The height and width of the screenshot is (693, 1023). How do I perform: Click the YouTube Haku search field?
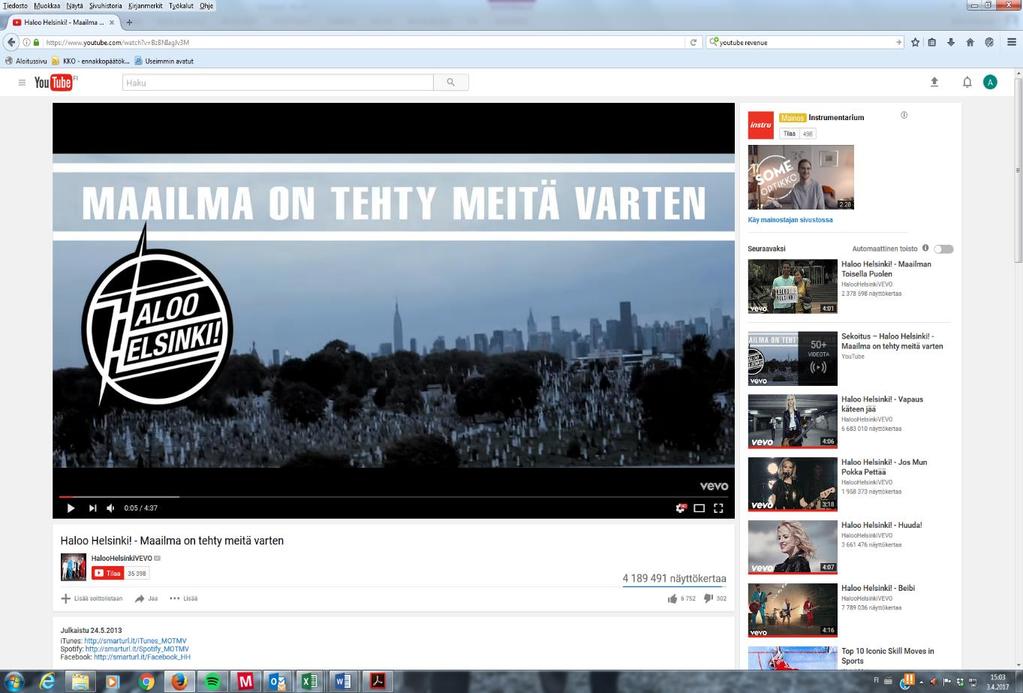(278, 82)
